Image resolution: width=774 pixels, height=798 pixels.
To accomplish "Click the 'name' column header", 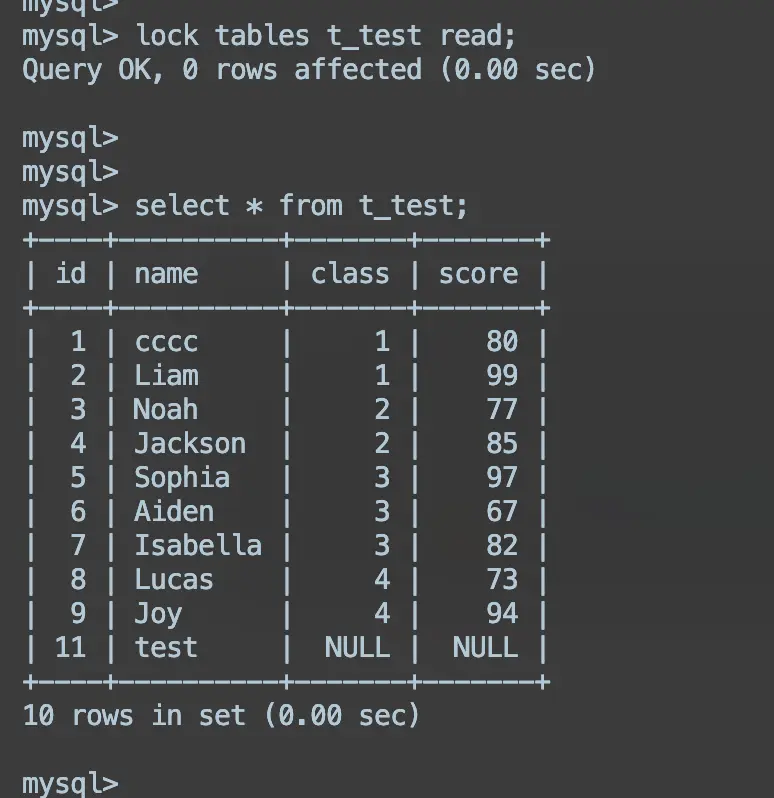I will [x=166, y=274].
